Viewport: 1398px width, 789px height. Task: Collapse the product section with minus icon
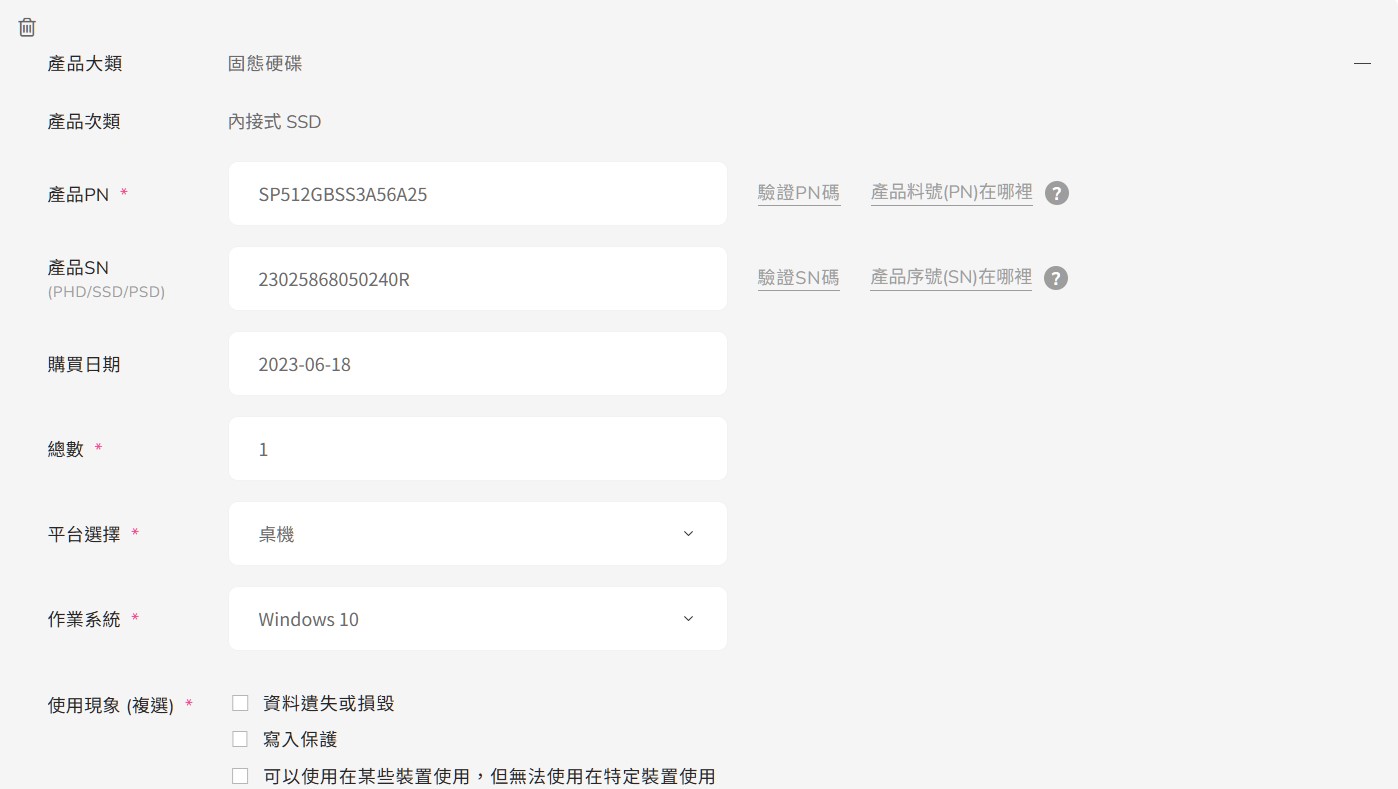pos(1362,63)
